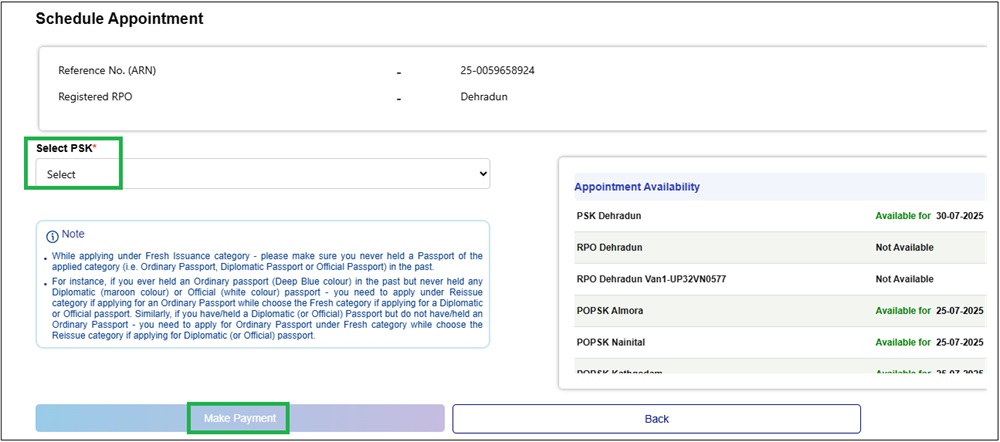Select RPO Dehradun Van1-UP32VN0577 row
1000x442 pixels.
click(780, 279)
